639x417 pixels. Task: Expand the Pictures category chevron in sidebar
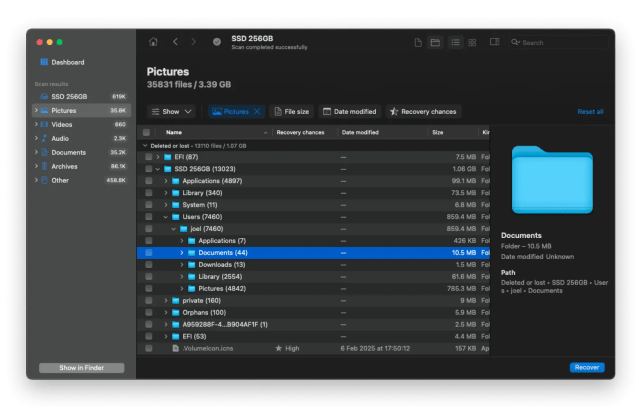[x=36, y=110]
